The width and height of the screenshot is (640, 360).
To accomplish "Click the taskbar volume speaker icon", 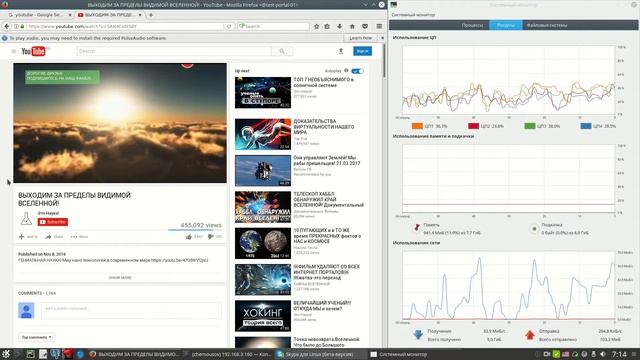I will [603, 354].
